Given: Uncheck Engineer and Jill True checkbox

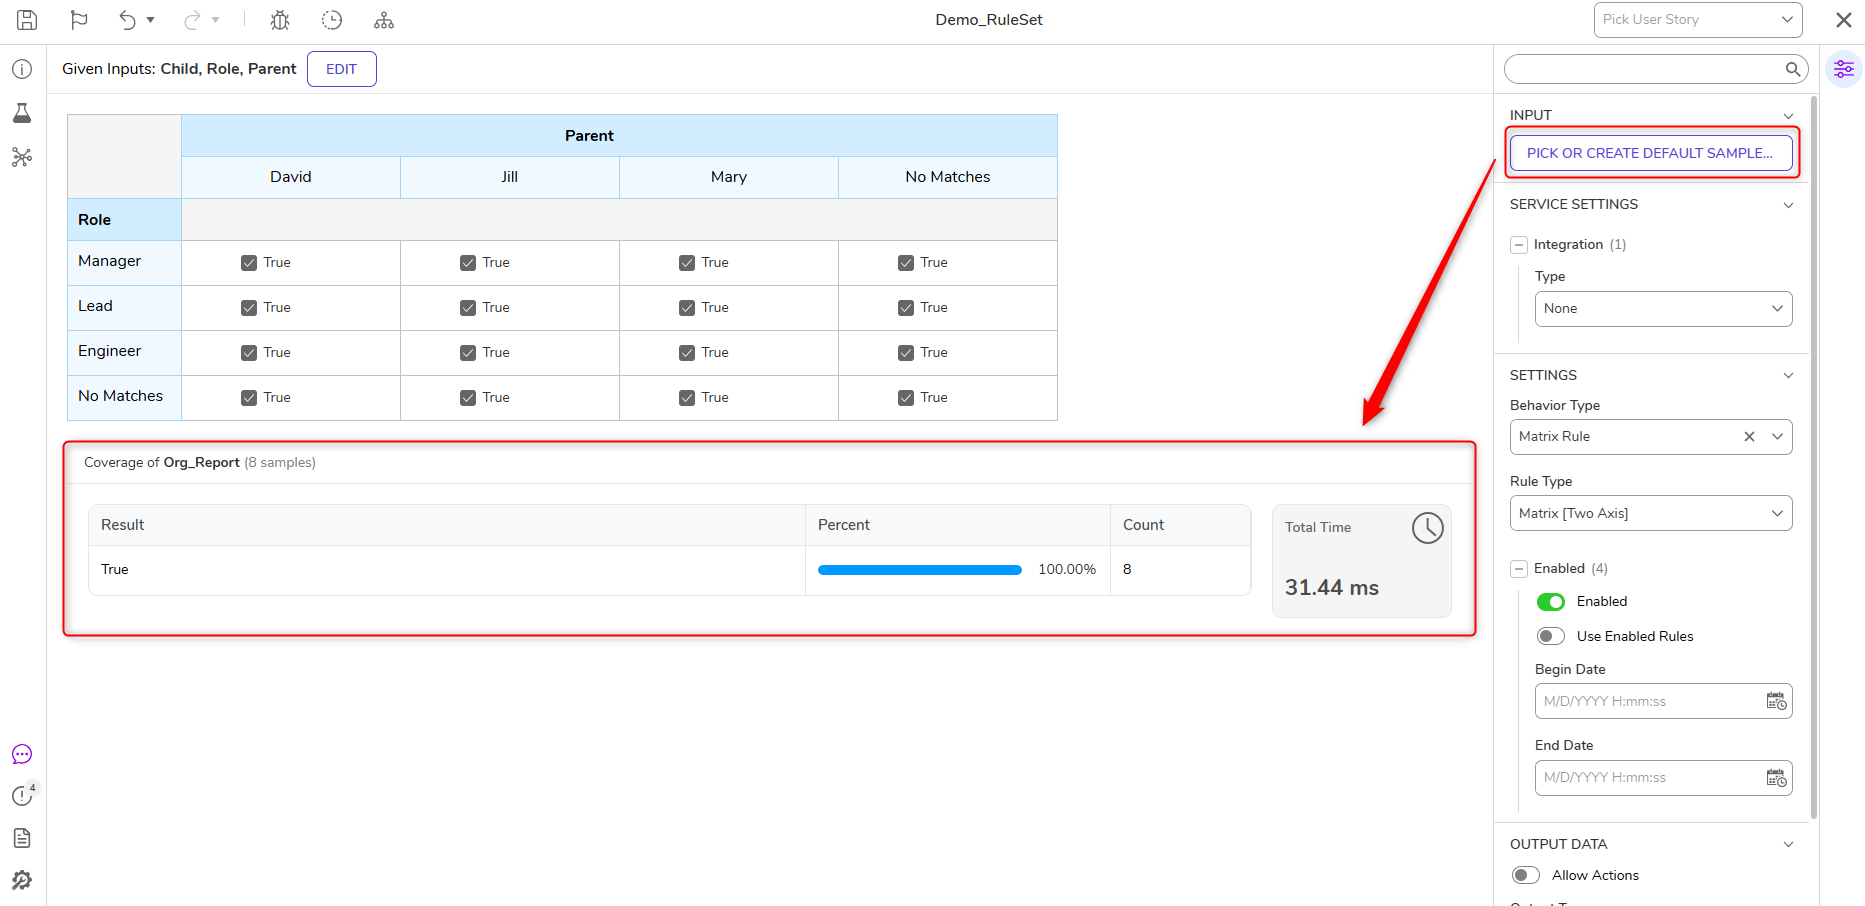Looking at the screenshot, I should 468,353.
